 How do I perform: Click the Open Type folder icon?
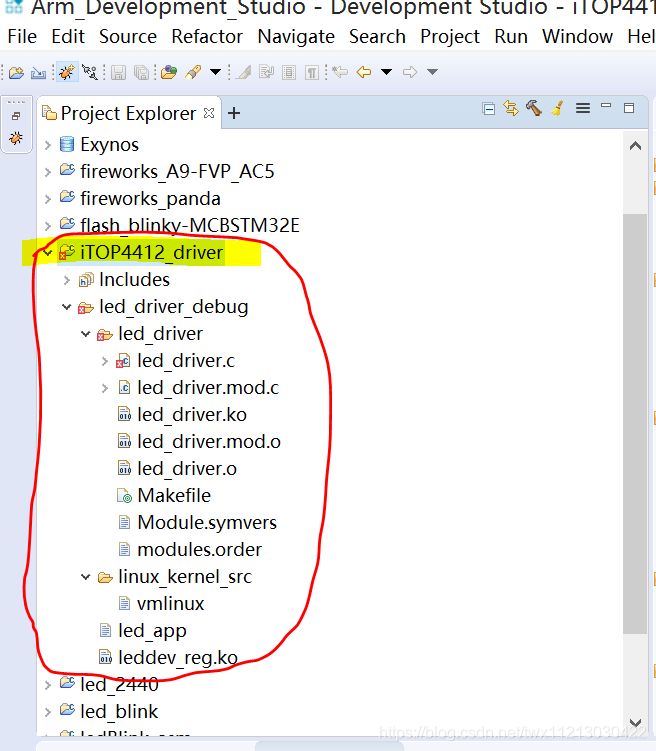point(169,72)
